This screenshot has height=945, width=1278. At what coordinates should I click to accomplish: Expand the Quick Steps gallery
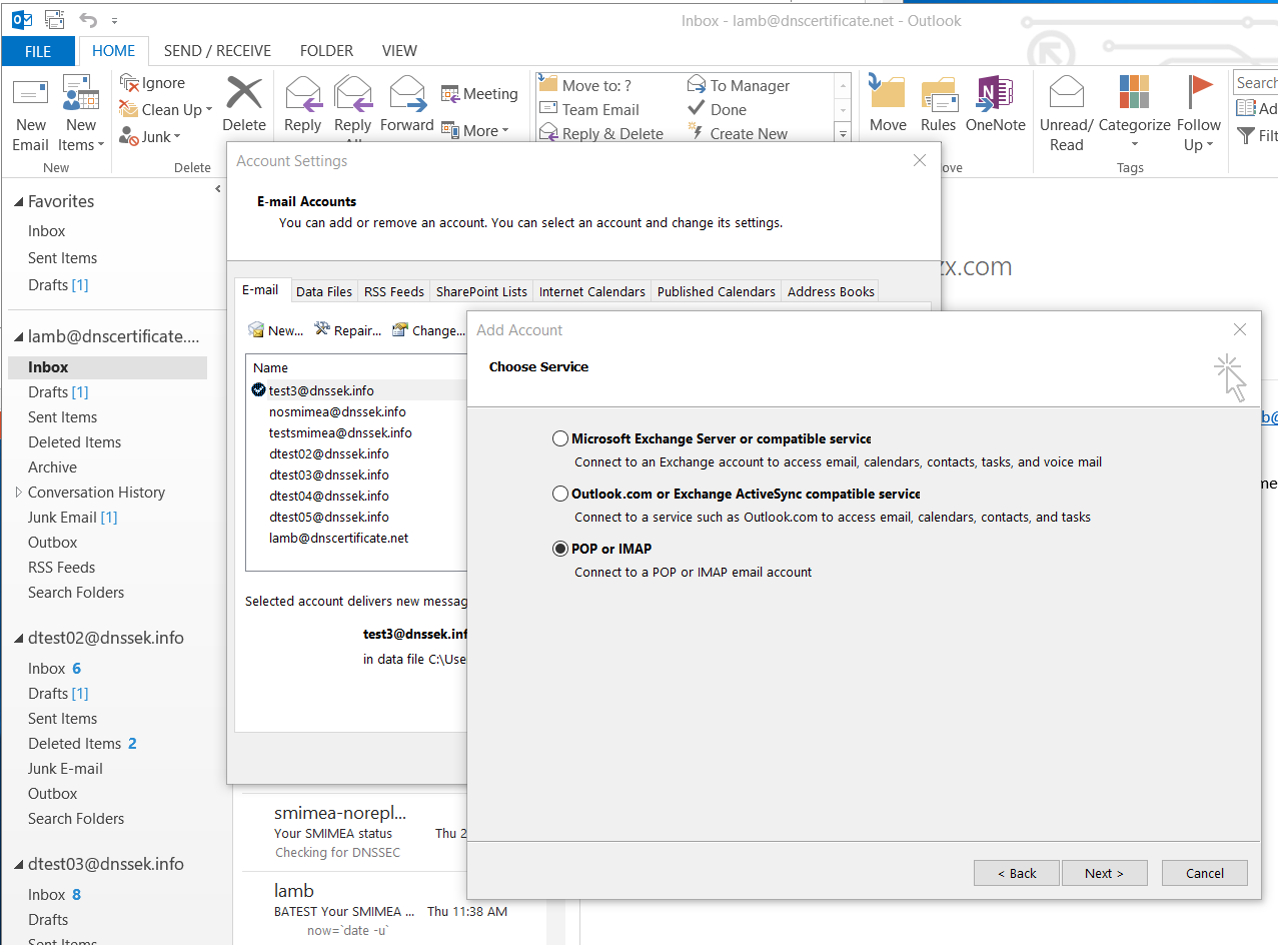(x=843, y=133)
